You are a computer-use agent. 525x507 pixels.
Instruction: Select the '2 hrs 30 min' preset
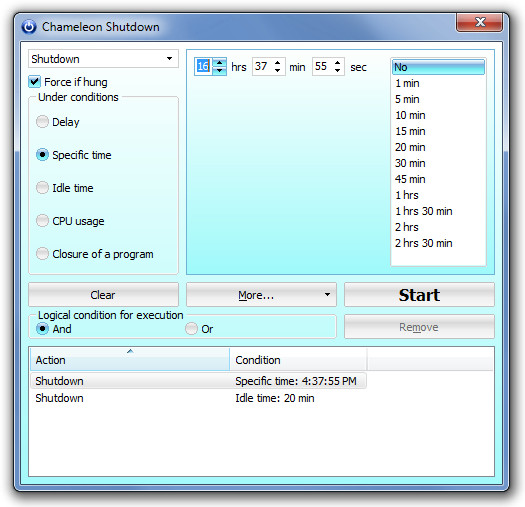tap(438, 243)
